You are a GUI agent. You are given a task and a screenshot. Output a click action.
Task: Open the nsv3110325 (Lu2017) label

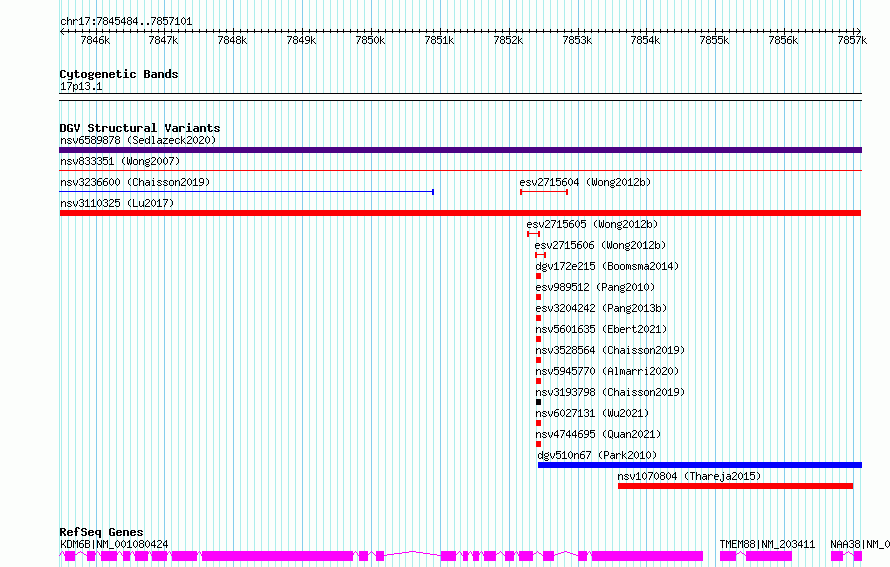pyautogui.click(x=117, y=203)
